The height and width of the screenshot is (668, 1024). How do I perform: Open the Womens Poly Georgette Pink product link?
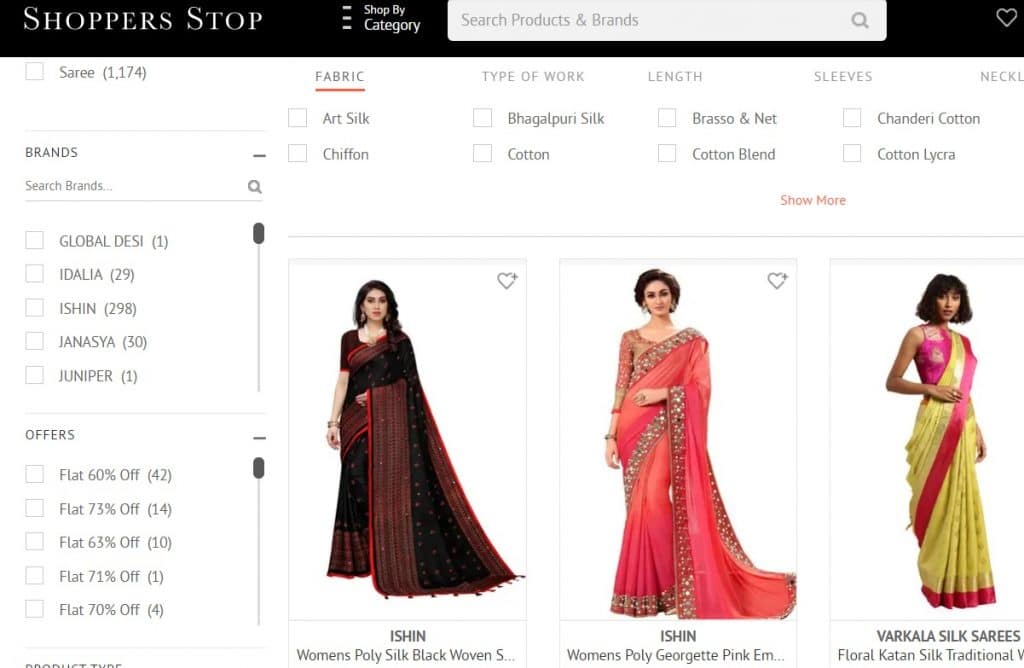tap(675, 655)
